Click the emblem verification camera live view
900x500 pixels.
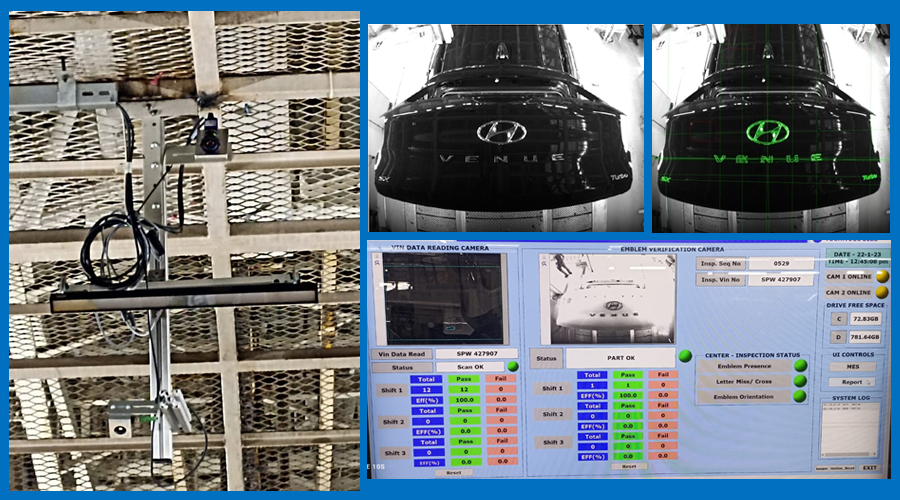tap(612, 299)
